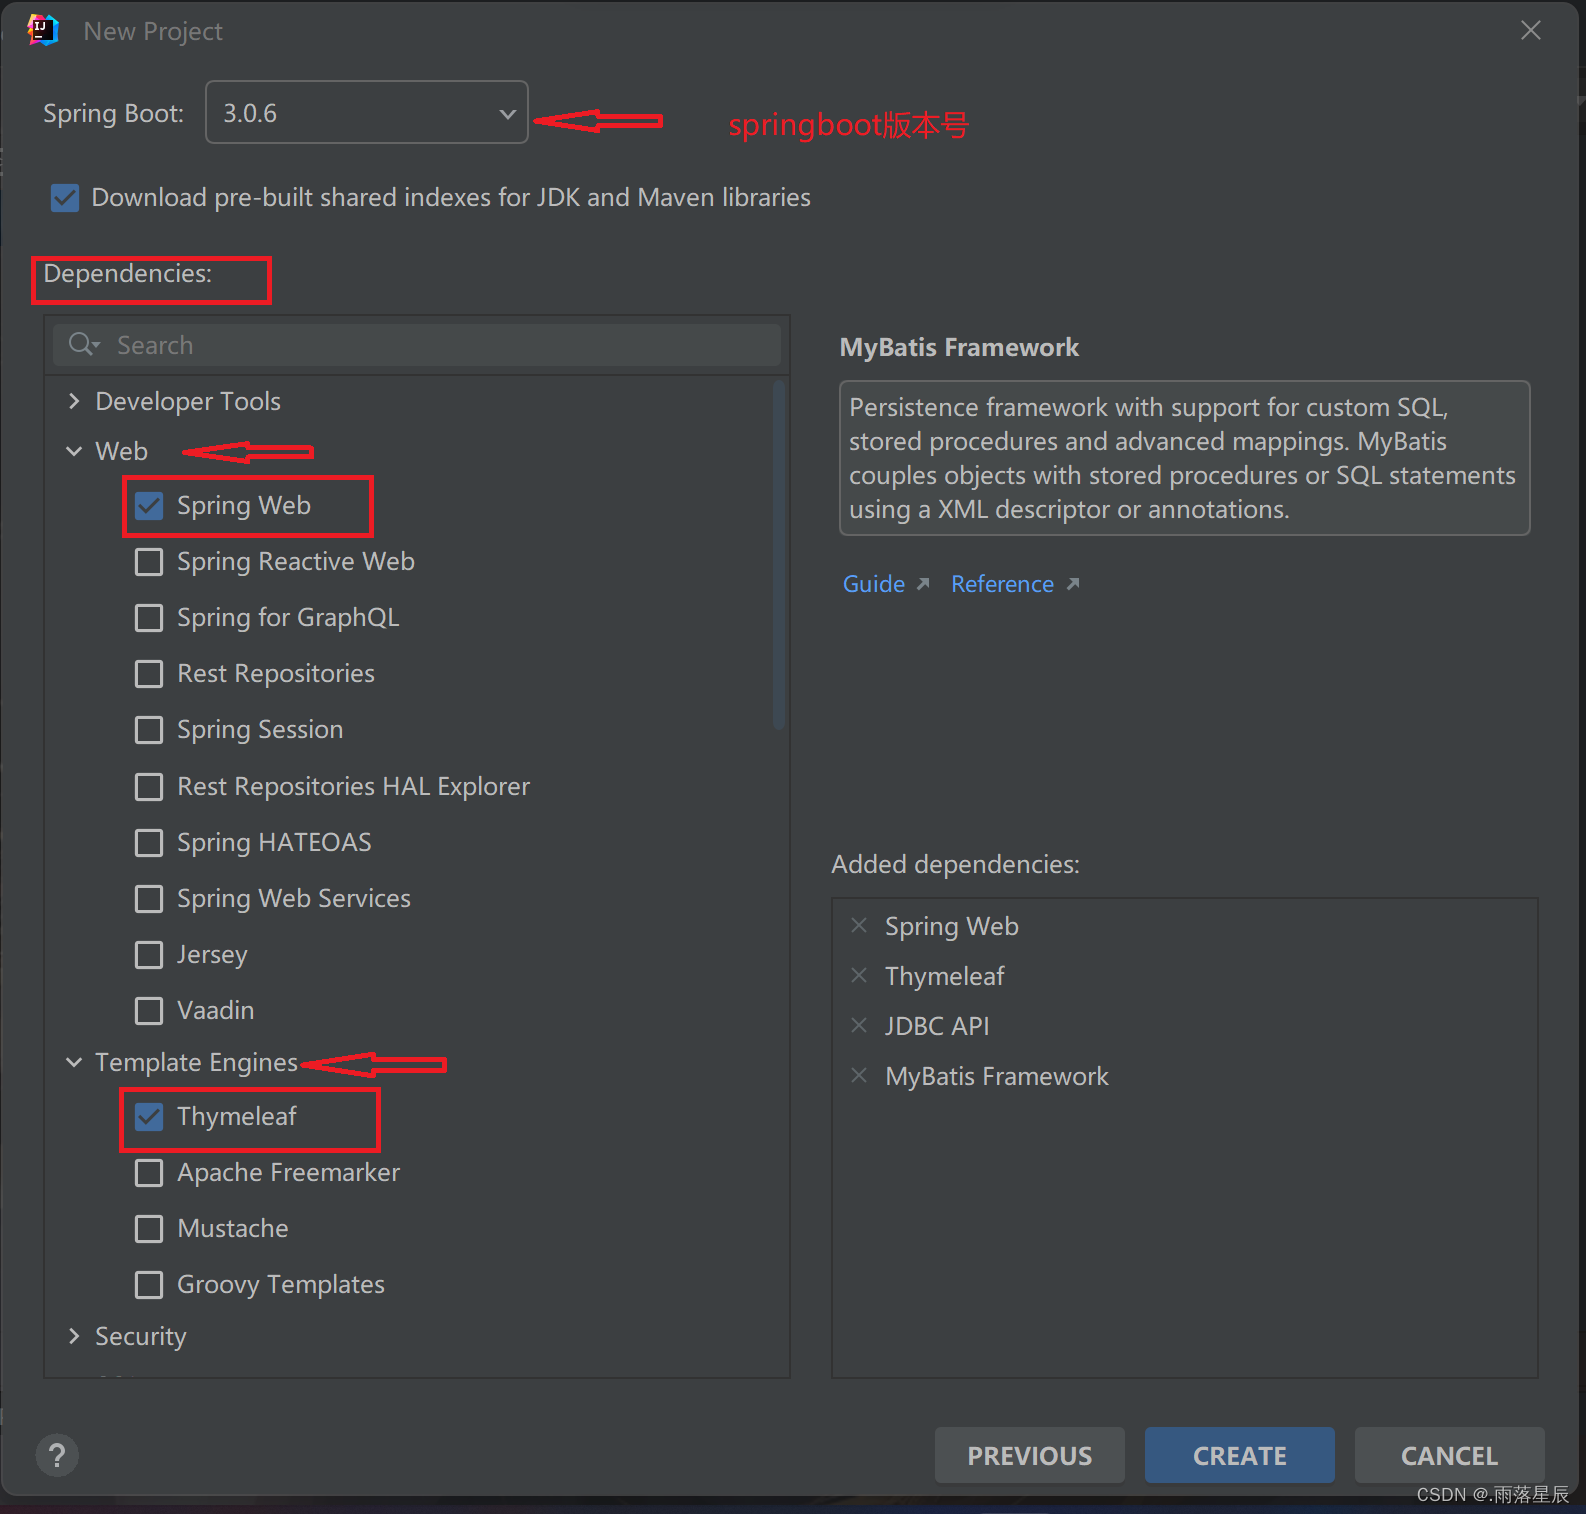Uncheck the Thymeleaf template engine
Screen dimensions: 1586x1514
[x=149, y=1117]
